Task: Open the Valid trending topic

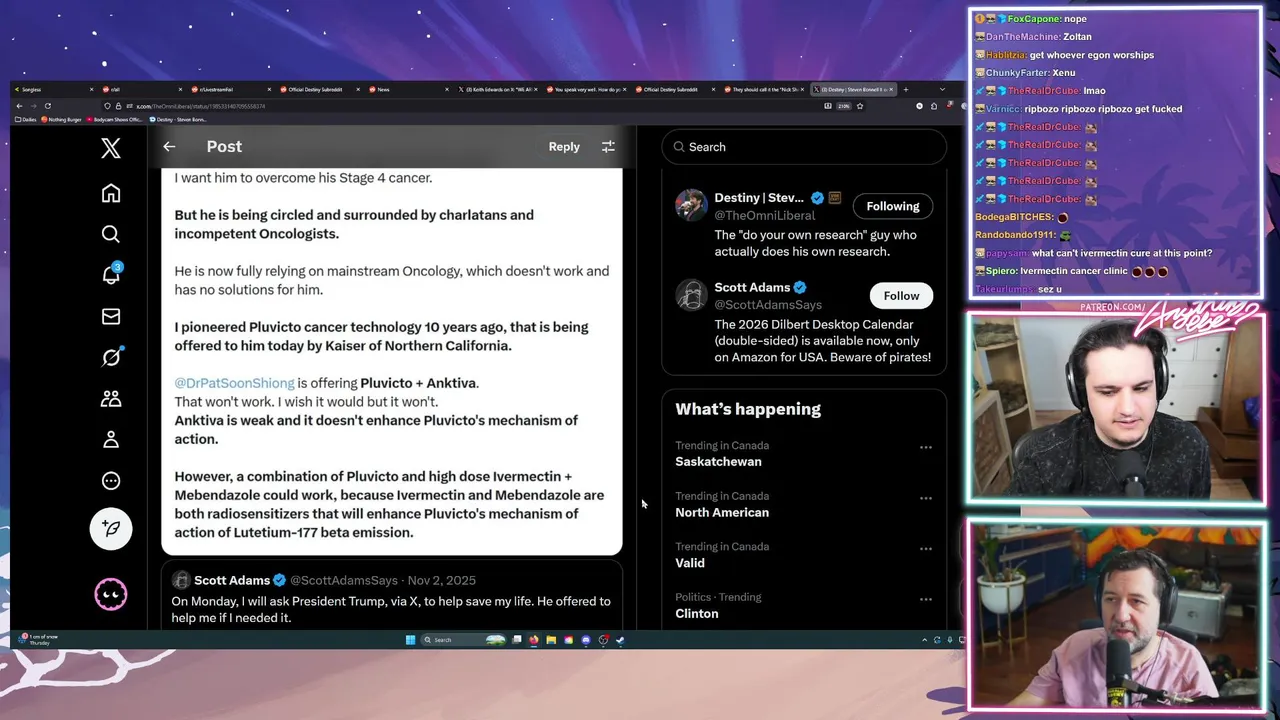Action: (690, 563)
